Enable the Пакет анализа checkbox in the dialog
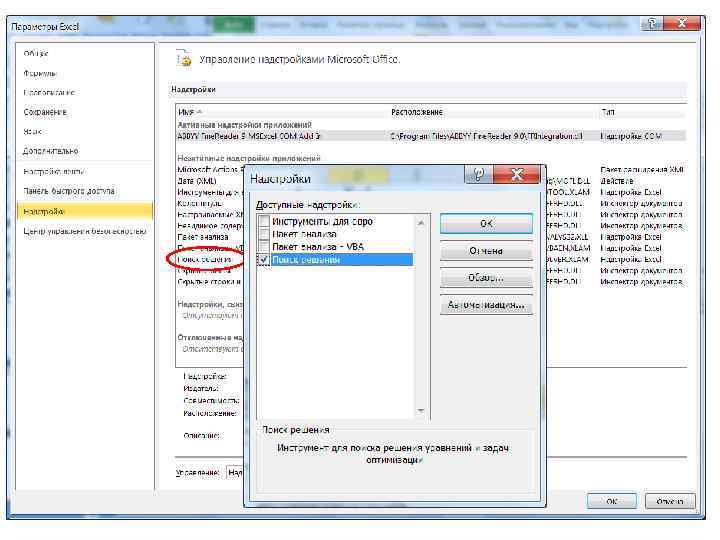Screen dimensions: 720x540 [x=264, y=234]
